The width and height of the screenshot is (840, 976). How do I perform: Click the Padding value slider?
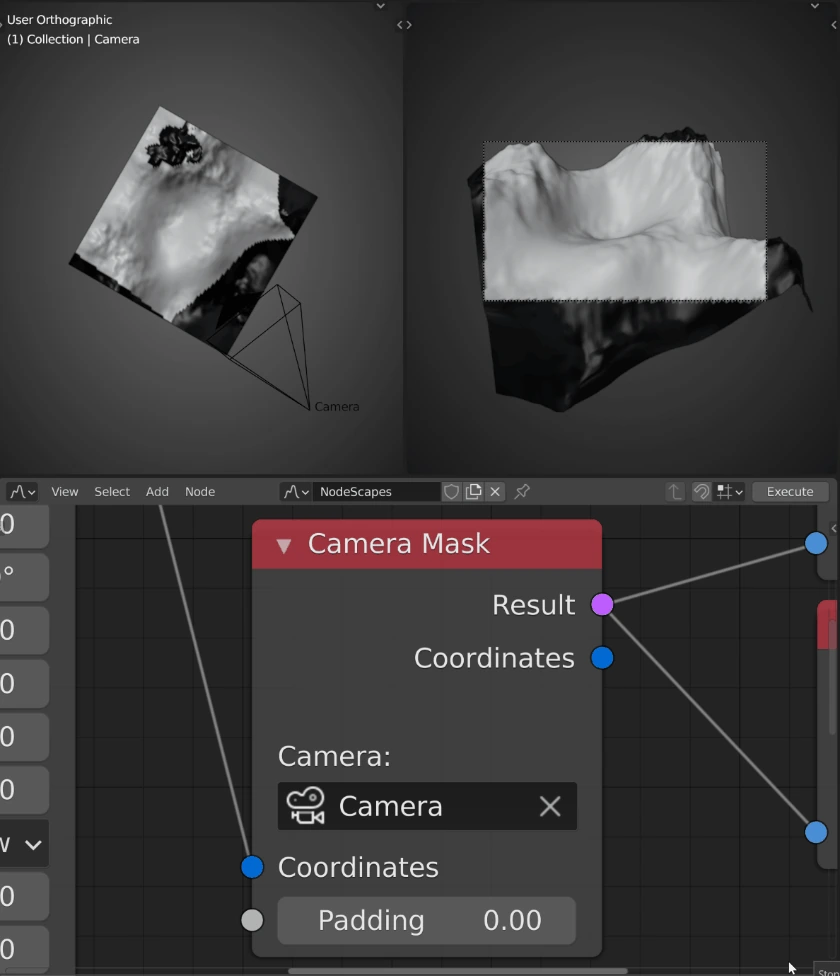click(427, 920)
